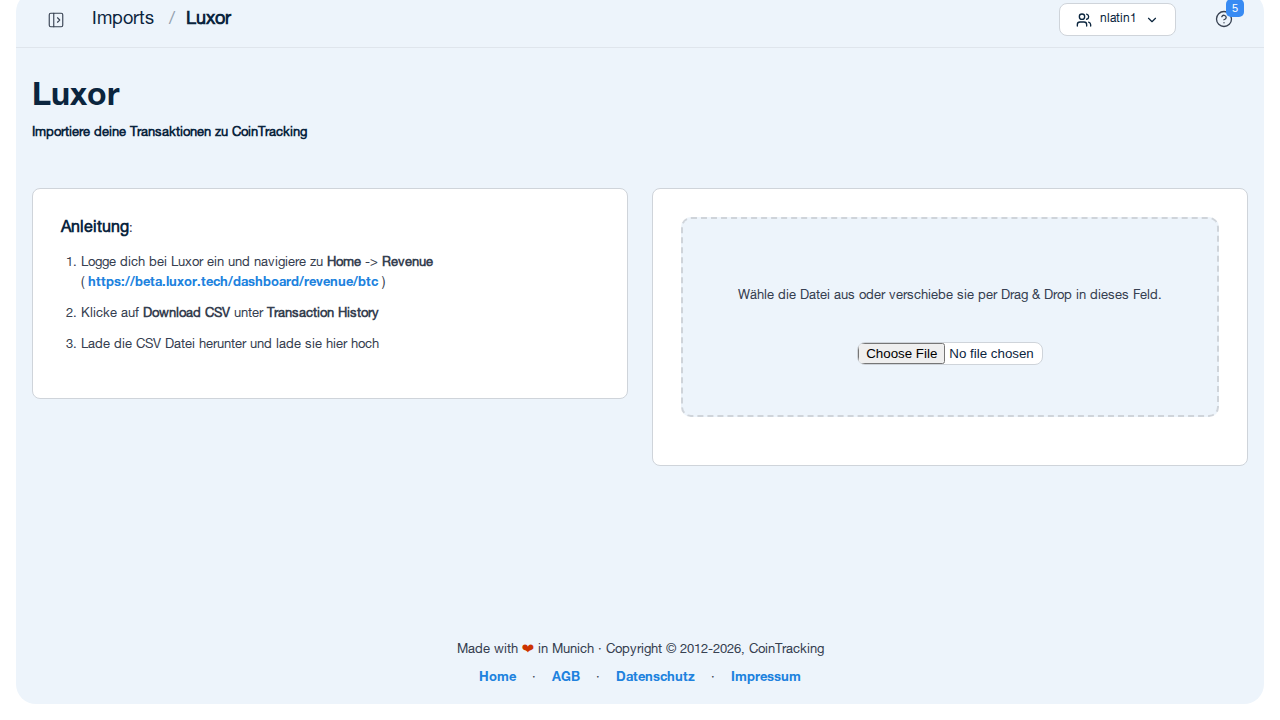Toggle the sidebar panel icon
The height and width of the screenshot is (720, 1280).
click(56, 20)
